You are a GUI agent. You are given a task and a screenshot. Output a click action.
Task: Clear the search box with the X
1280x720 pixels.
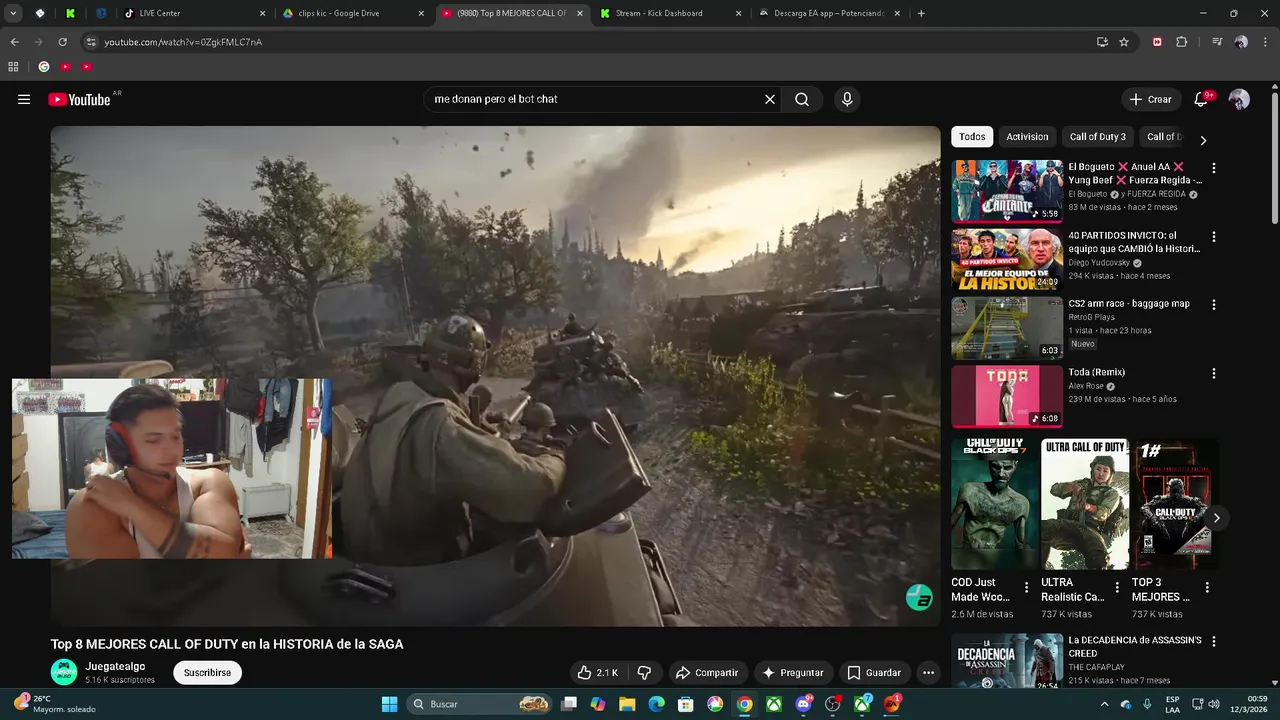click(x=770, y=99)
